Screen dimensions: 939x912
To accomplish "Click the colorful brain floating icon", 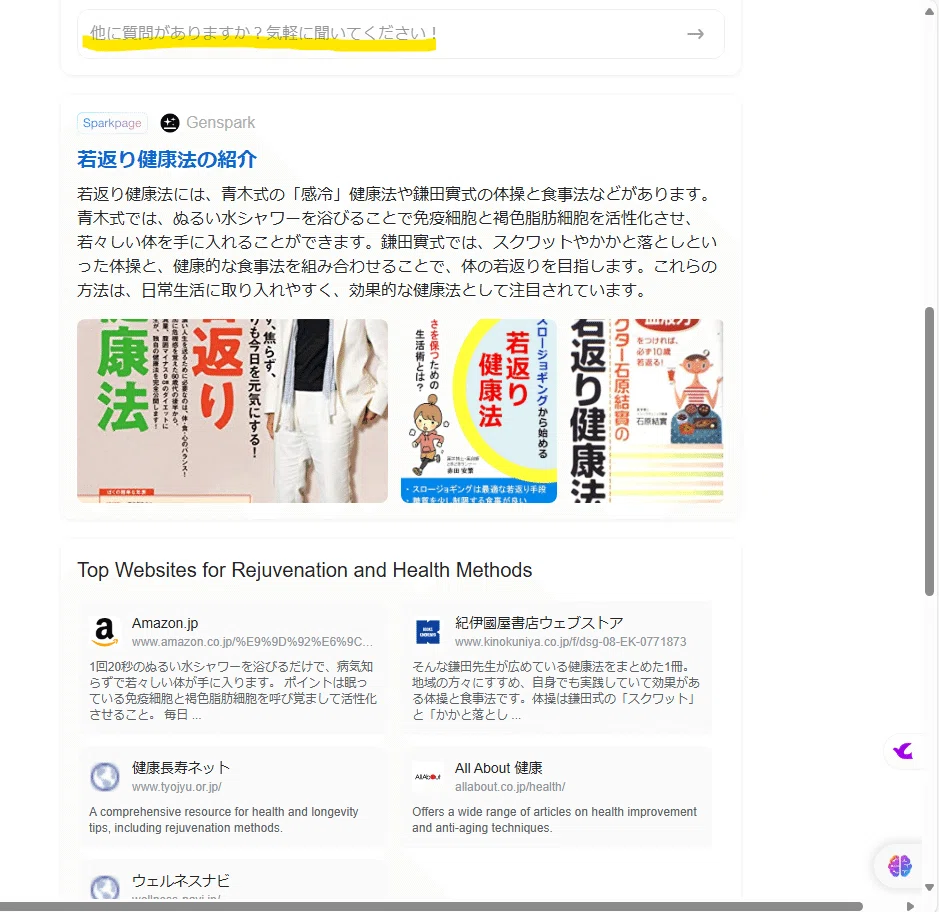I will coord(899,865).
